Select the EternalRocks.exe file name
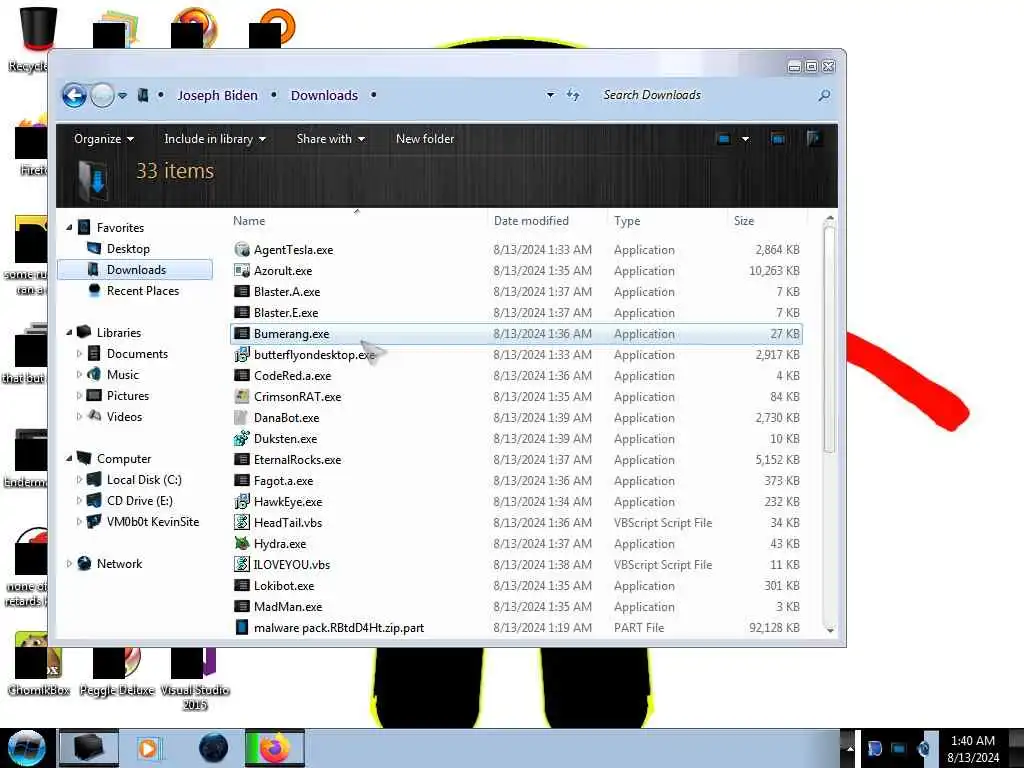Image resolution: width=1024 pixels, height=768 pixels. click(x=297, y=459)
